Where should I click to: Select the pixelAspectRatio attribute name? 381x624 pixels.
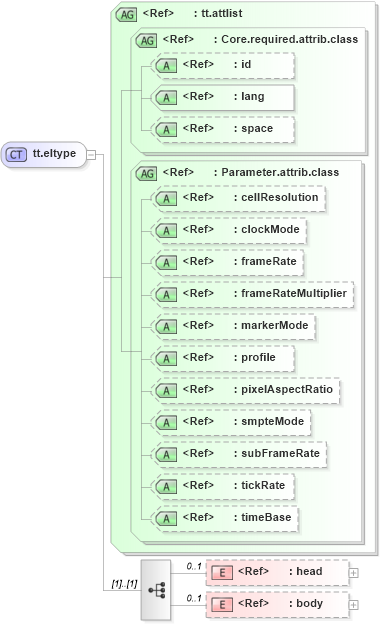pos(287,390)
